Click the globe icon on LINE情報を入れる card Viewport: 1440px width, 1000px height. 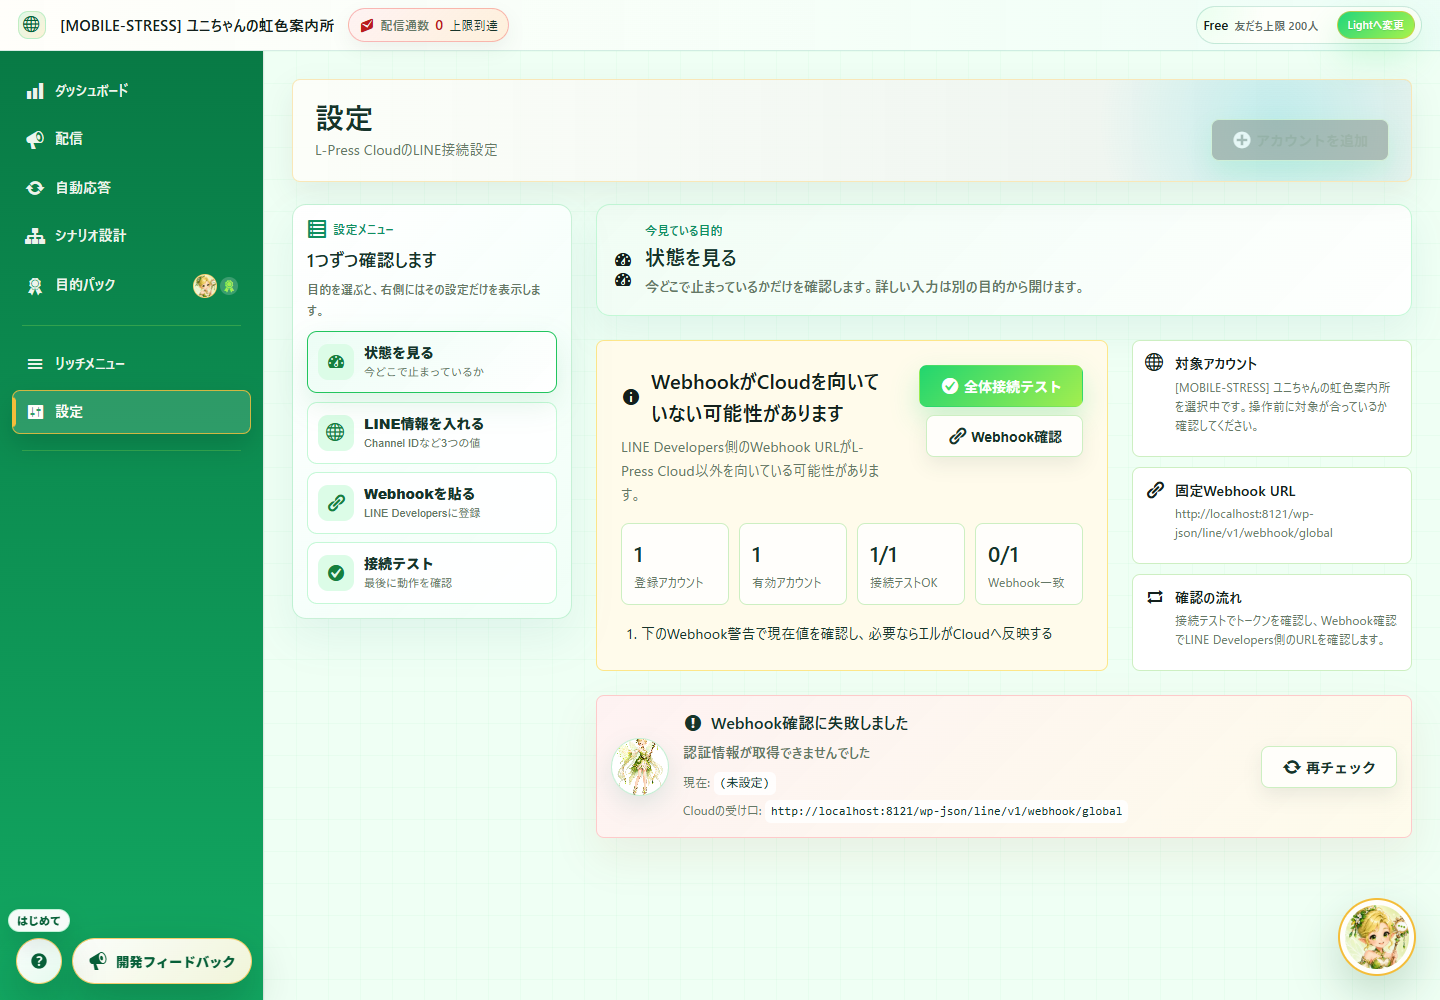click(336, 433)
